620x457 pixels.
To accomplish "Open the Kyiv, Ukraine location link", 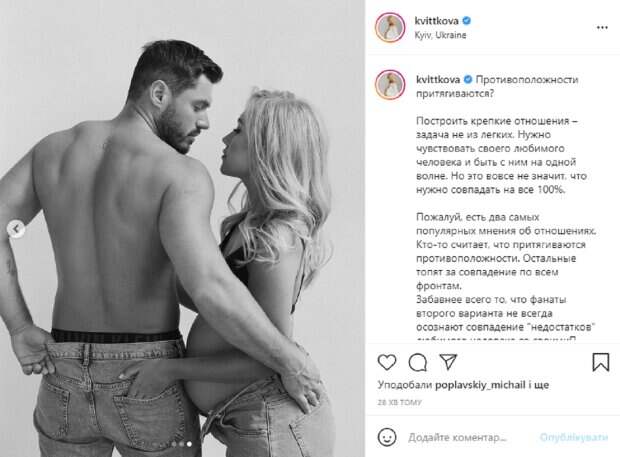I will [x=440, y=35].
